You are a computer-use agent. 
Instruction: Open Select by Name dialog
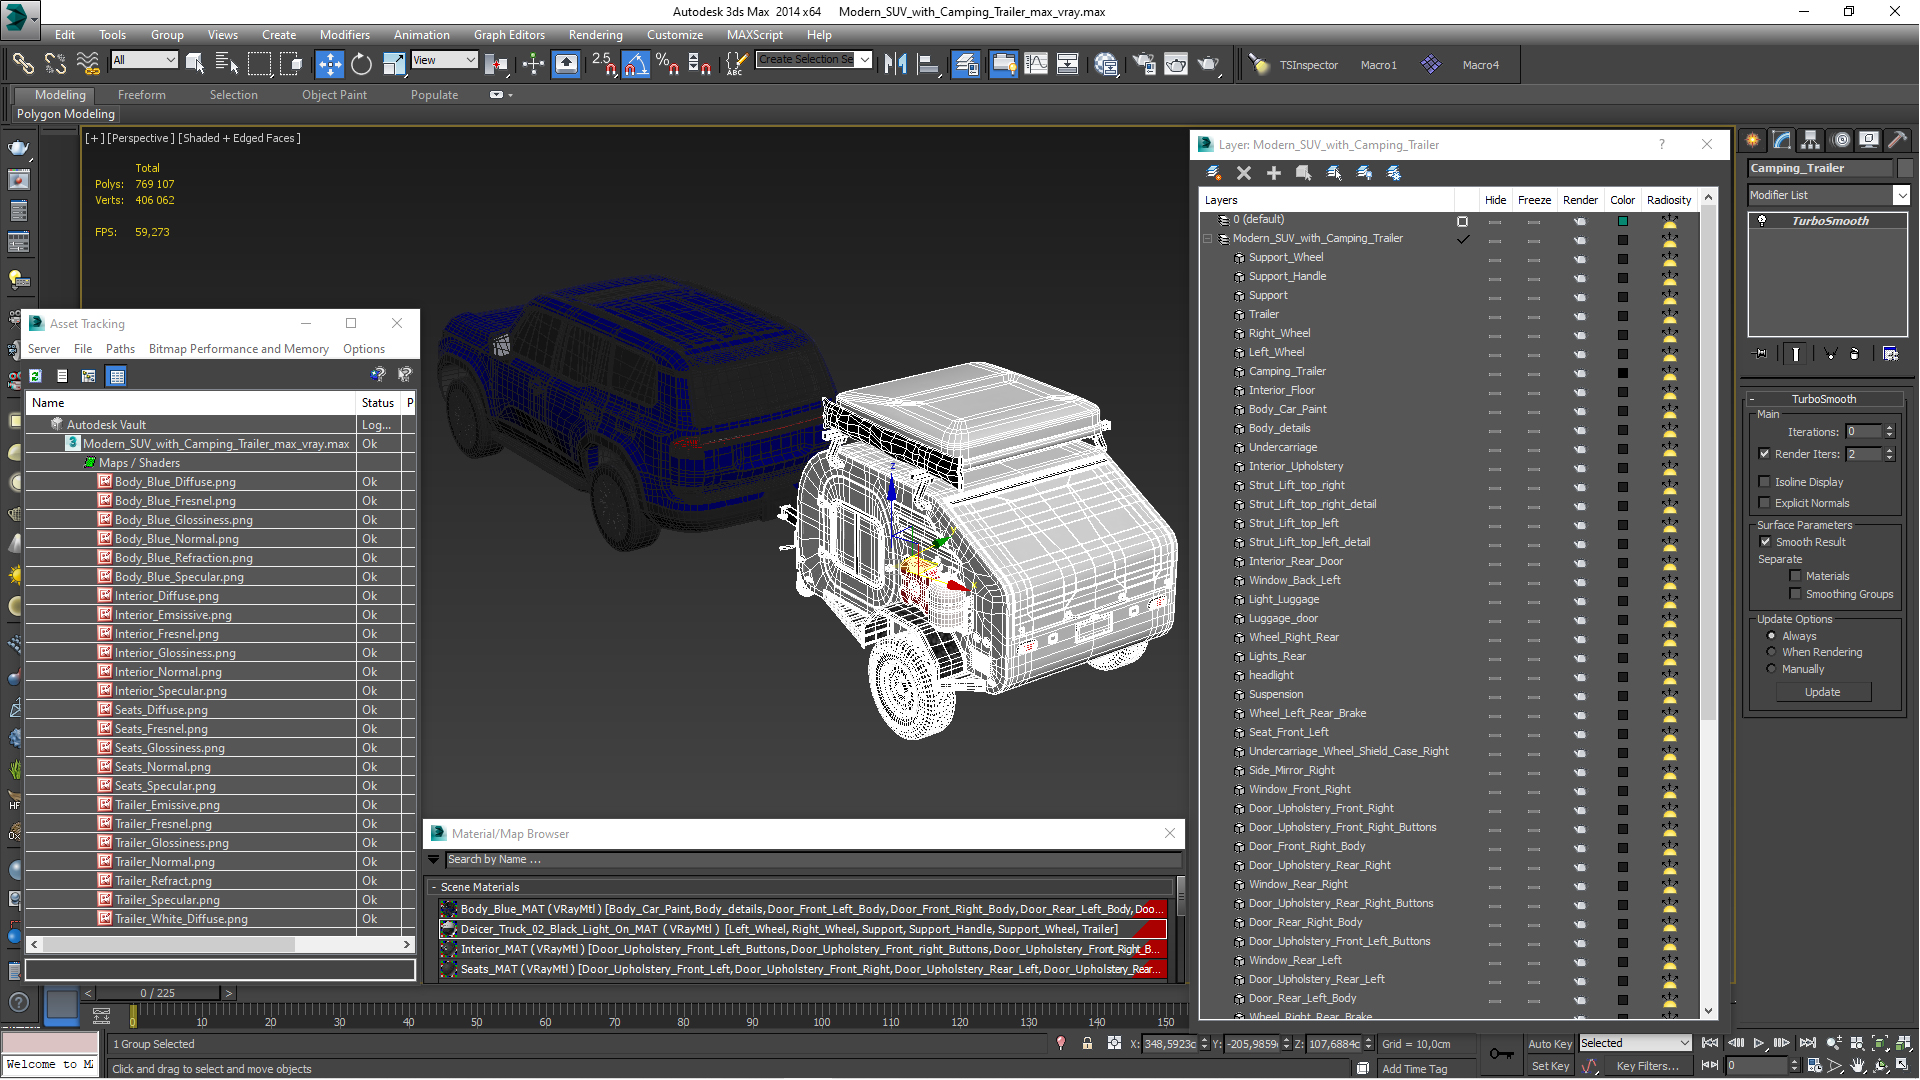coord(227,64)
